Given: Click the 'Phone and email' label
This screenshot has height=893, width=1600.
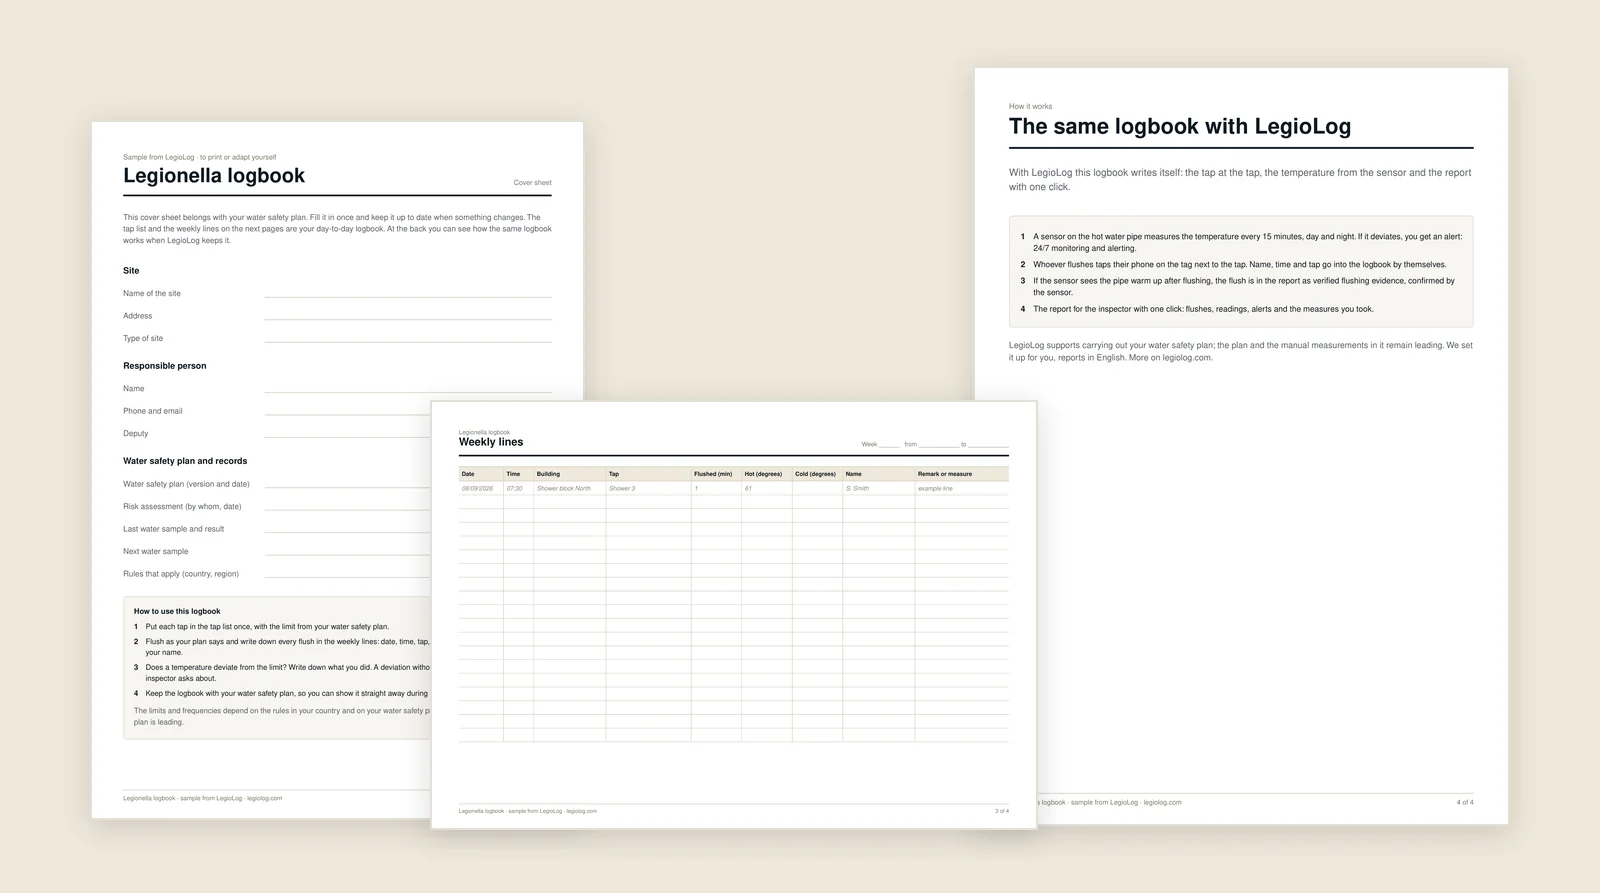Looking at the screenshot, I should click(153, 411).
